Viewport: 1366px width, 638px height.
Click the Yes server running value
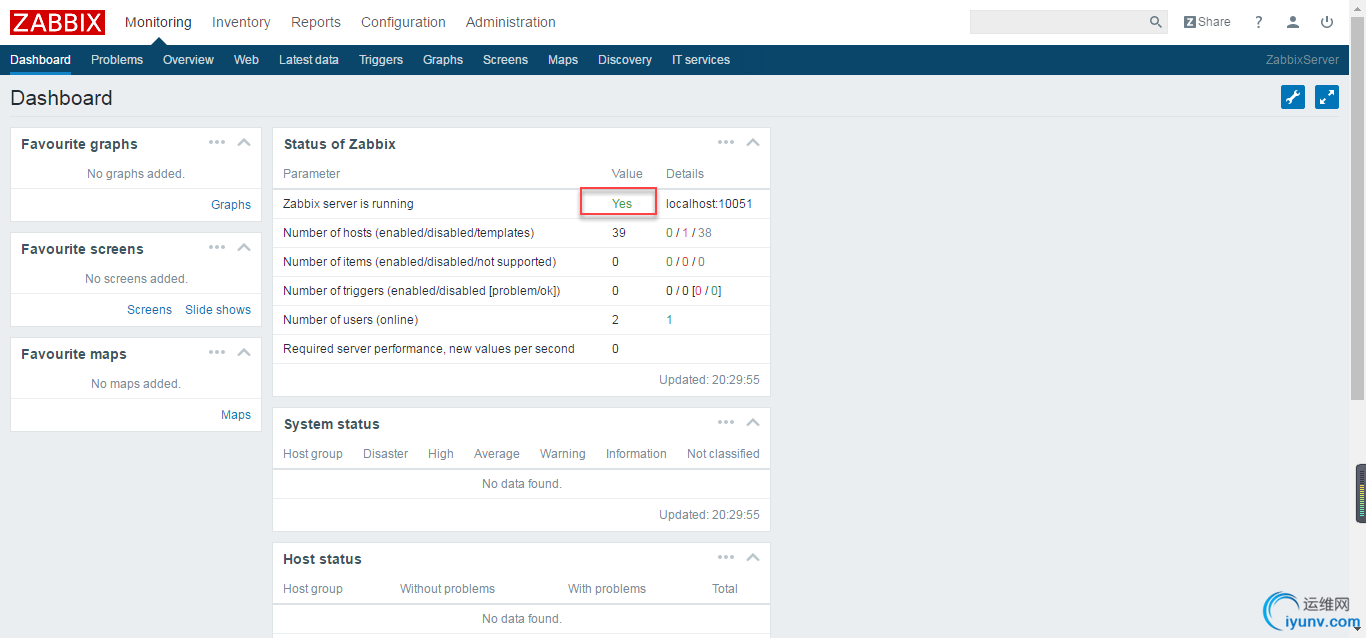coord(622,203)
